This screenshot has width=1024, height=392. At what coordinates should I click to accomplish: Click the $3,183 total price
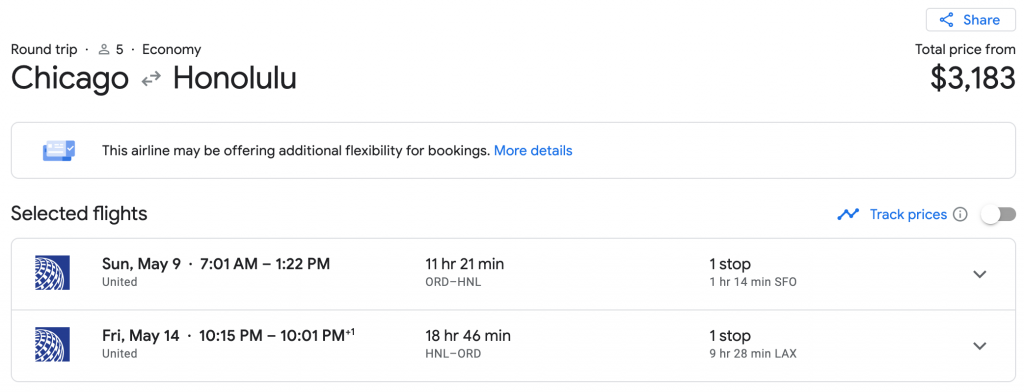pyautogui.click(x=973, y=78)
